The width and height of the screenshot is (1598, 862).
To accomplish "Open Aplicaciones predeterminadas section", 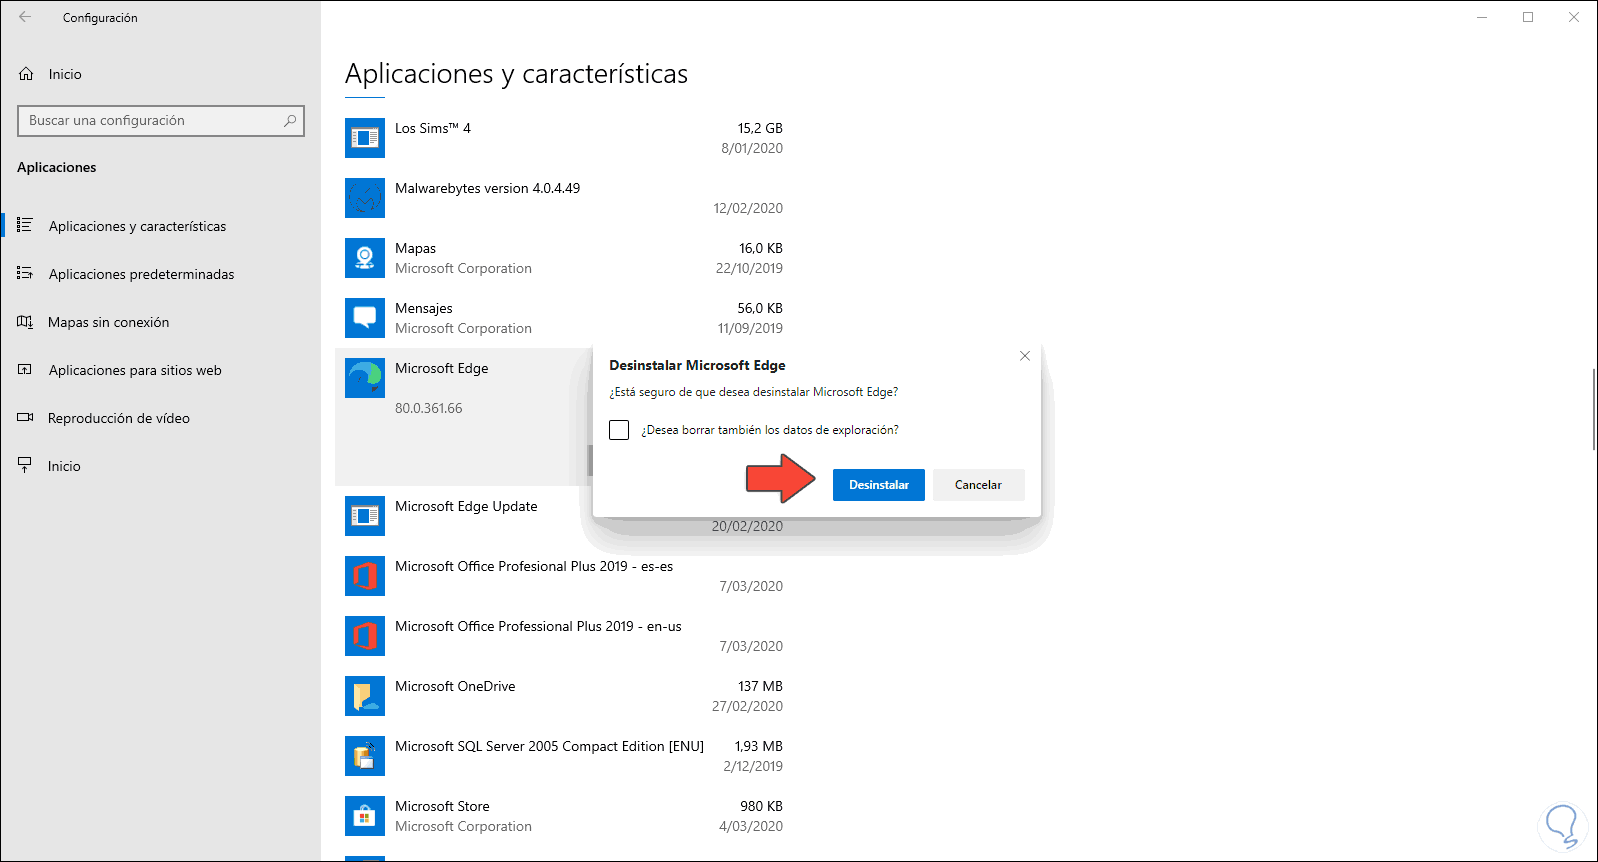I will click(141, 274).
